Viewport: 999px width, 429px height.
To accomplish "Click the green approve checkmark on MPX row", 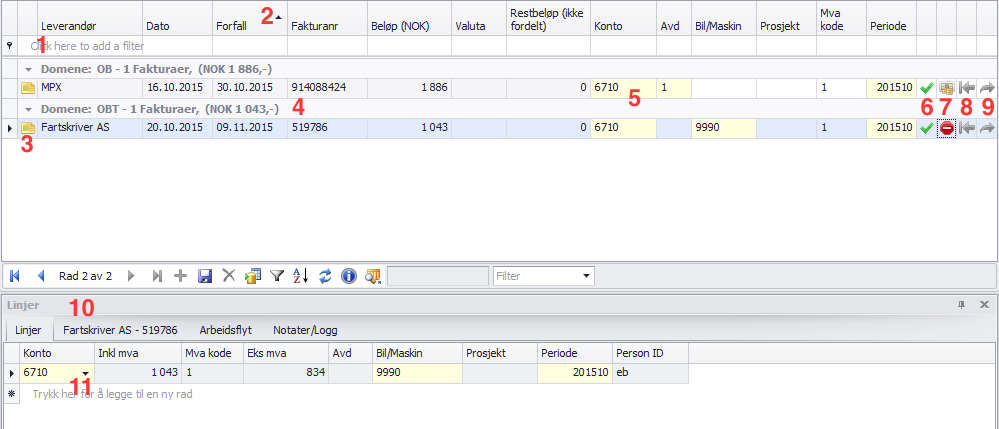I will point(926,88).
